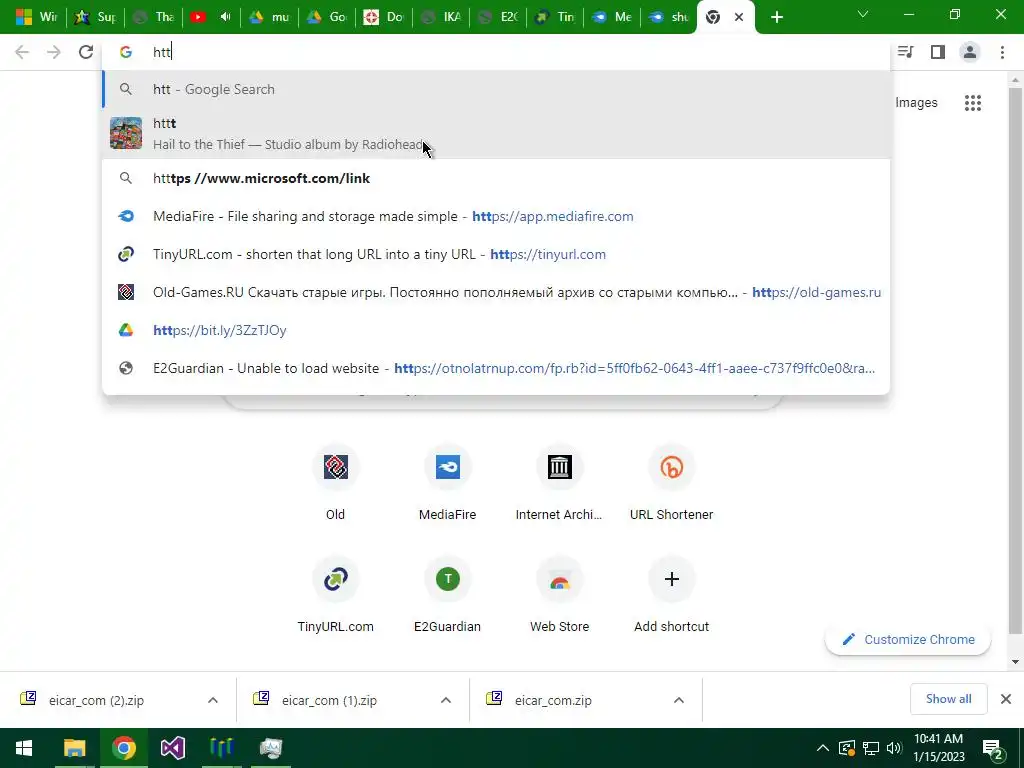Switch to the Me tab
This screenshot has width=1024, height=768.
click(613, 17)
